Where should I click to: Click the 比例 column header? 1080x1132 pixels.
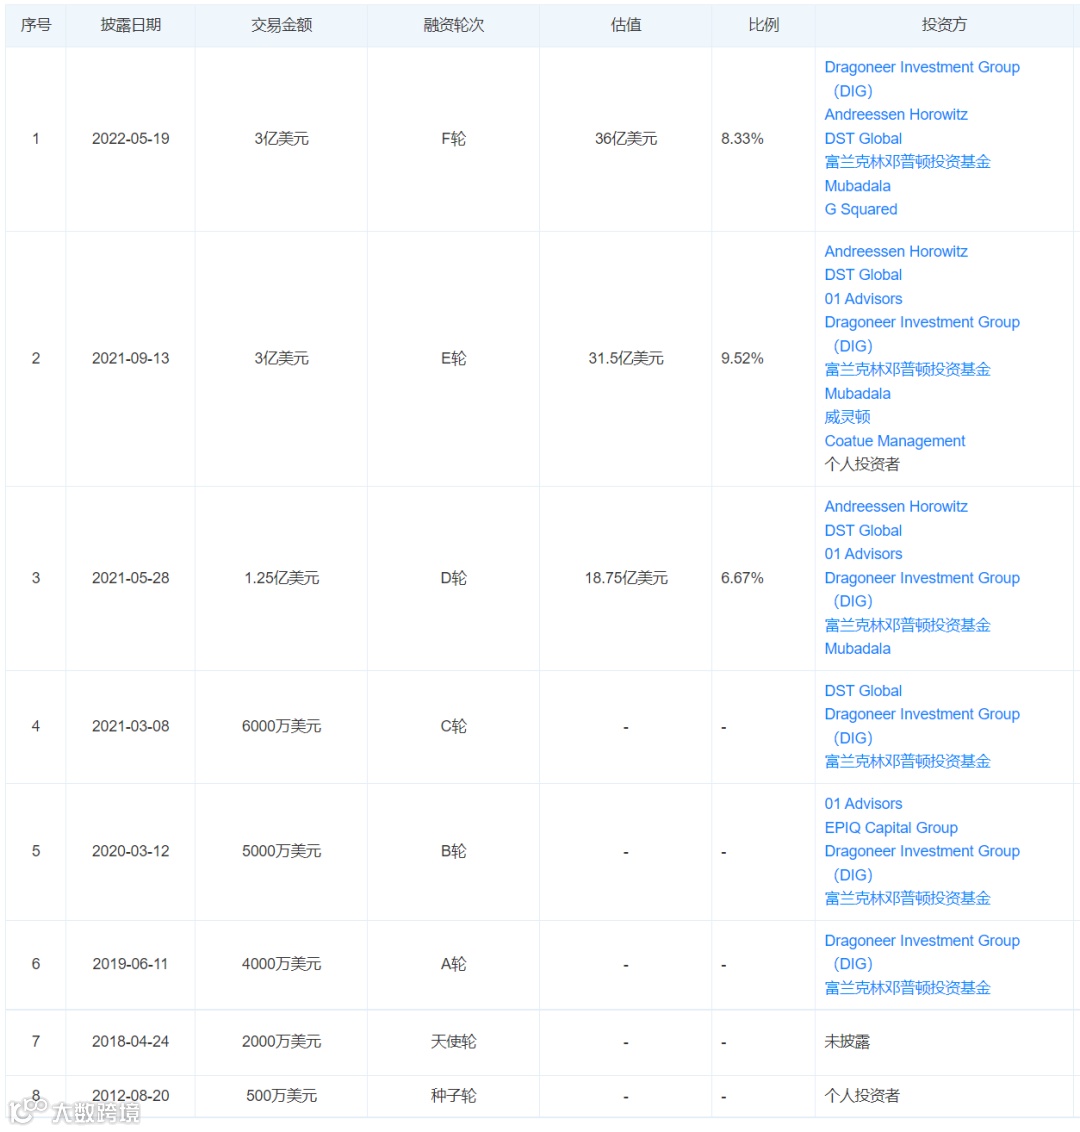763,25
